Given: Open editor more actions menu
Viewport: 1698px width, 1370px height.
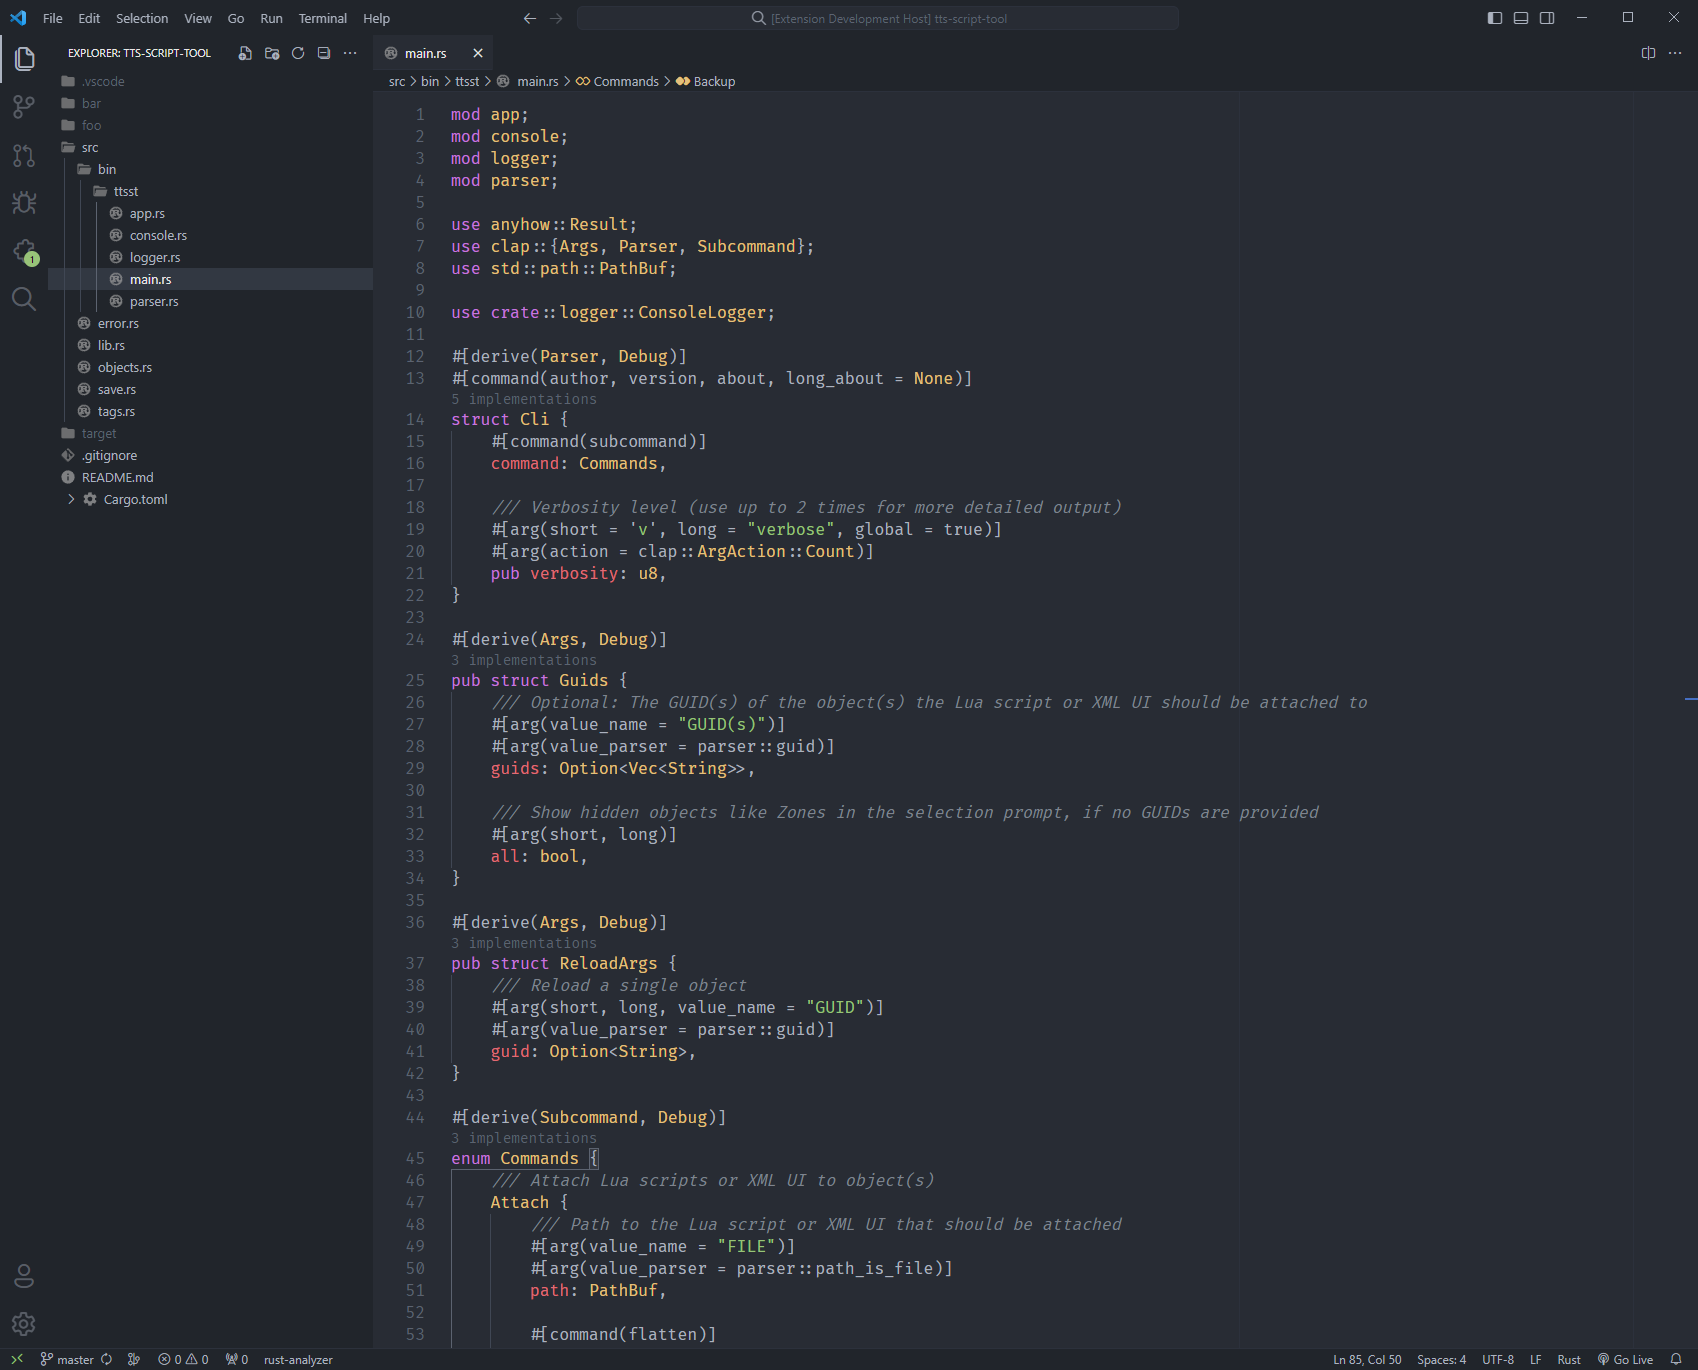Looking at the screenshot, I should [1675, 53].
